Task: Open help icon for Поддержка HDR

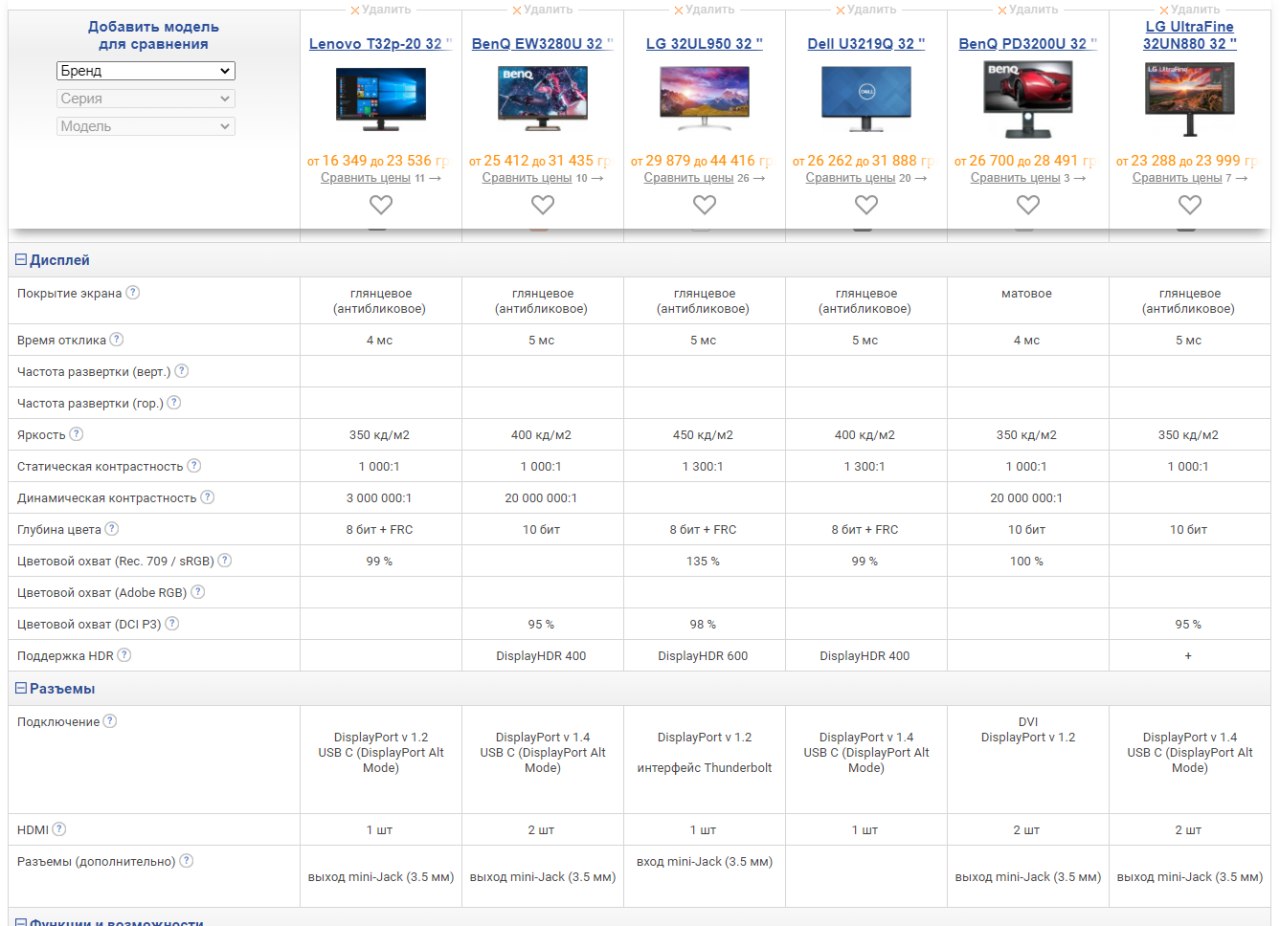Action: [124, 655]
